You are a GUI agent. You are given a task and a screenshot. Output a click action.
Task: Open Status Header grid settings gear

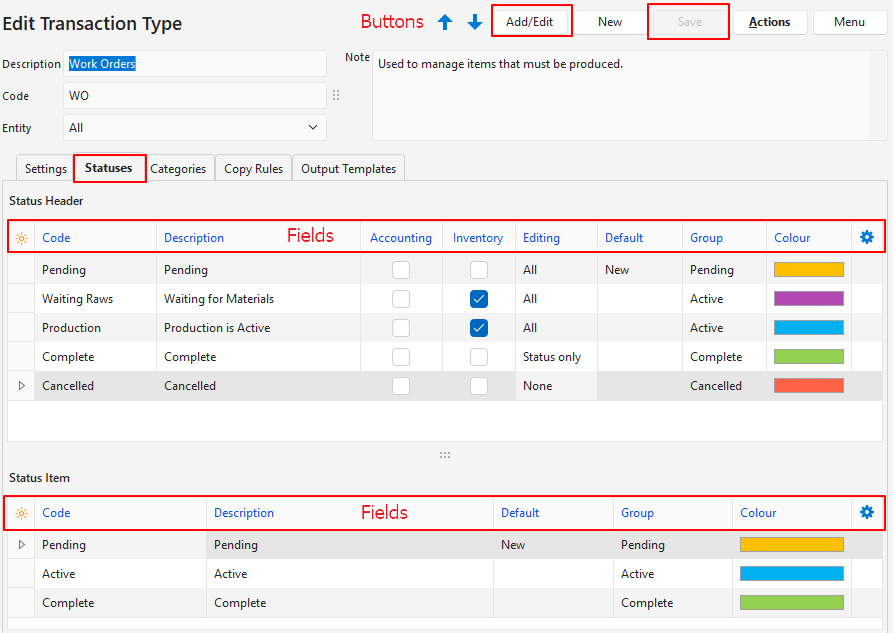[x=867, y=237]
